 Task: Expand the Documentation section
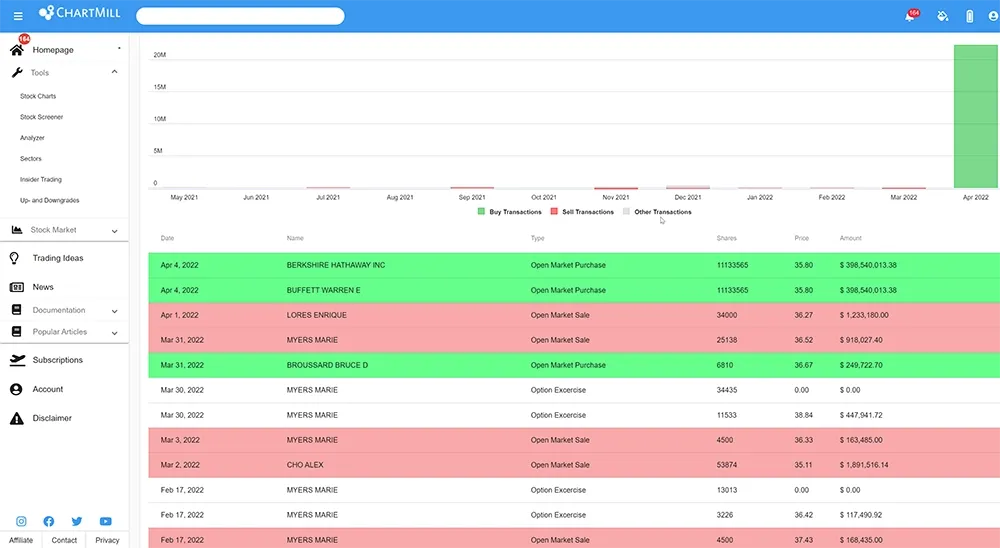point(115,311)
